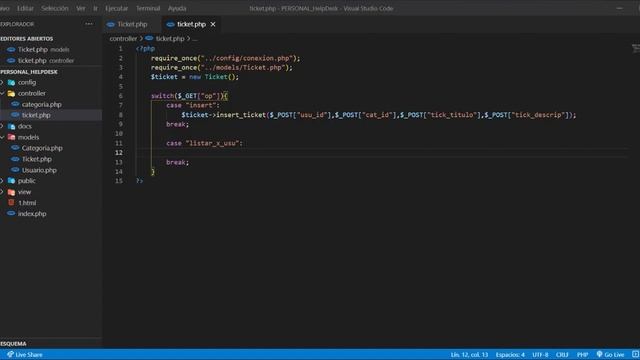Open notifications icon in status bar
640x360 pixels.
(x=635, y=355)
